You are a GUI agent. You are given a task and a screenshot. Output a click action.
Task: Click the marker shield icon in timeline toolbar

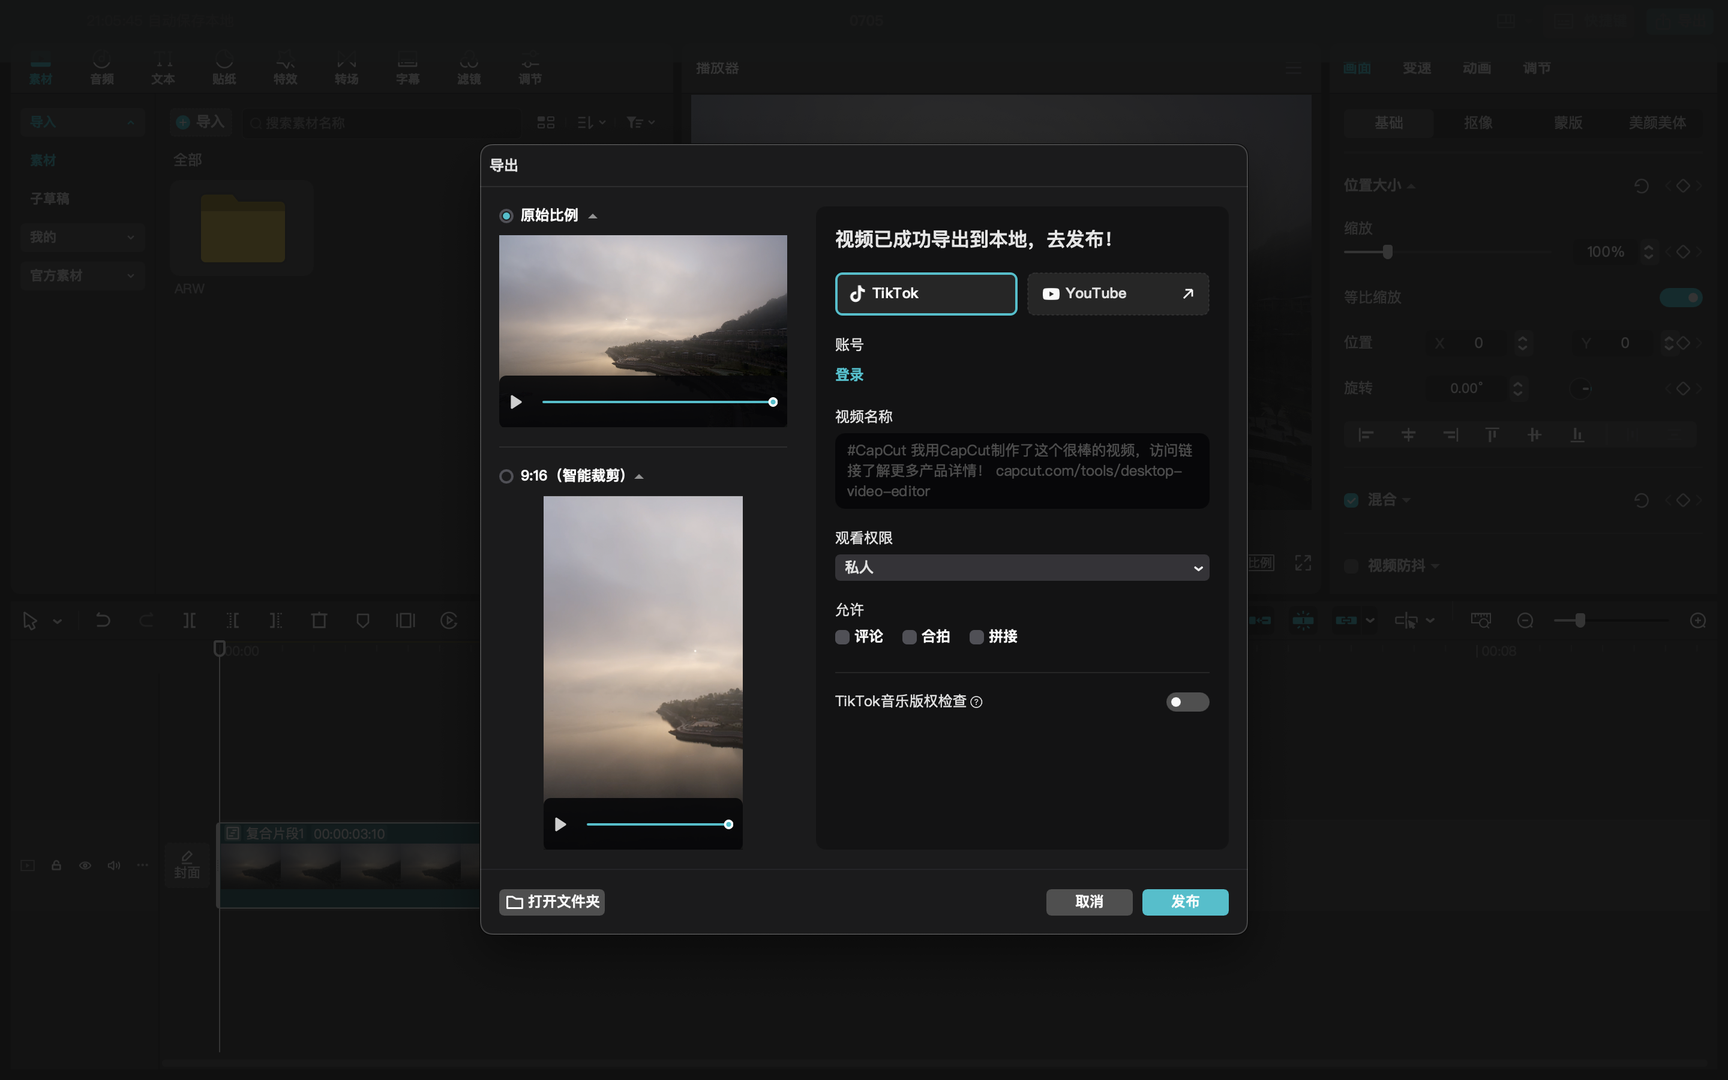click(363, 621)
